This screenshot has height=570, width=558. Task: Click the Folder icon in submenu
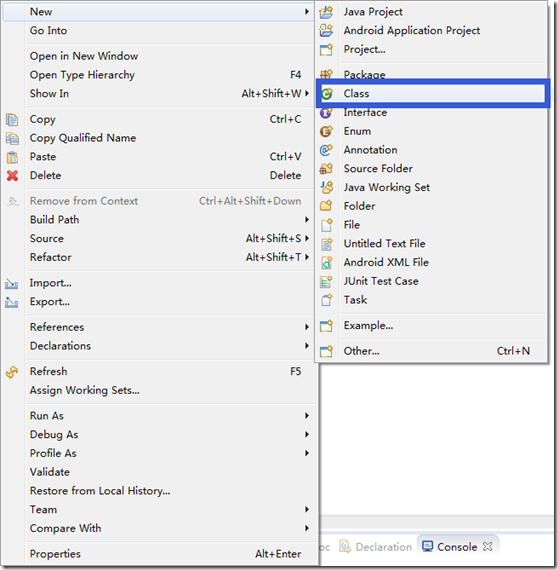click(x=326, y=206)
